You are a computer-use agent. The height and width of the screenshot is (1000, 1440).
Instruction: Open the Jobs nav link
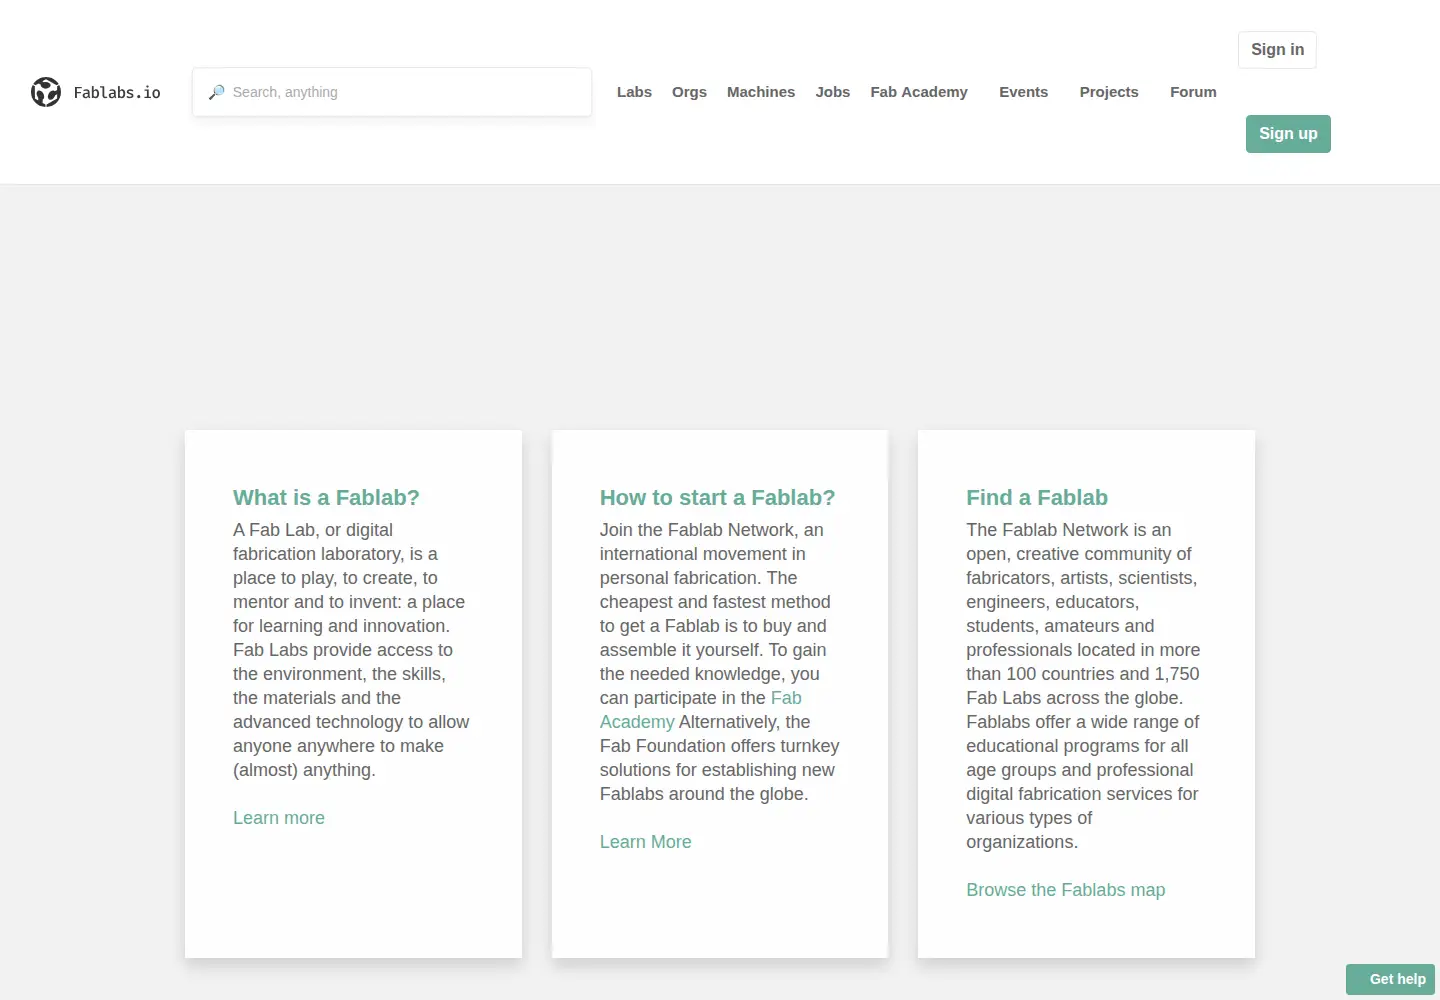tap(833, 92)
